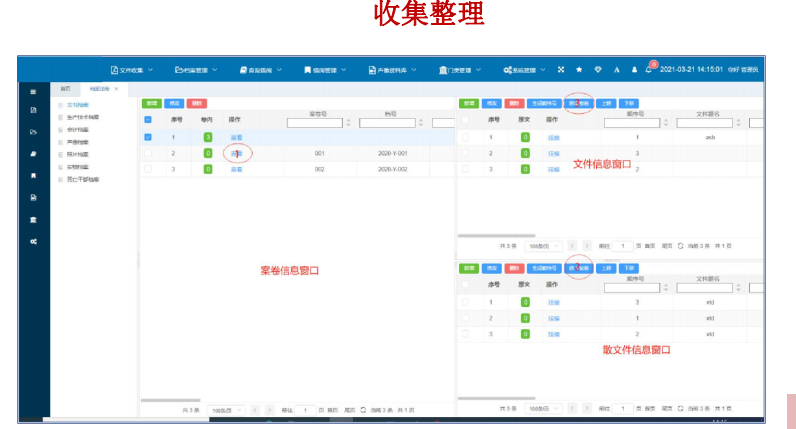Click the green 新增 button in case panel

click(151, 103)
